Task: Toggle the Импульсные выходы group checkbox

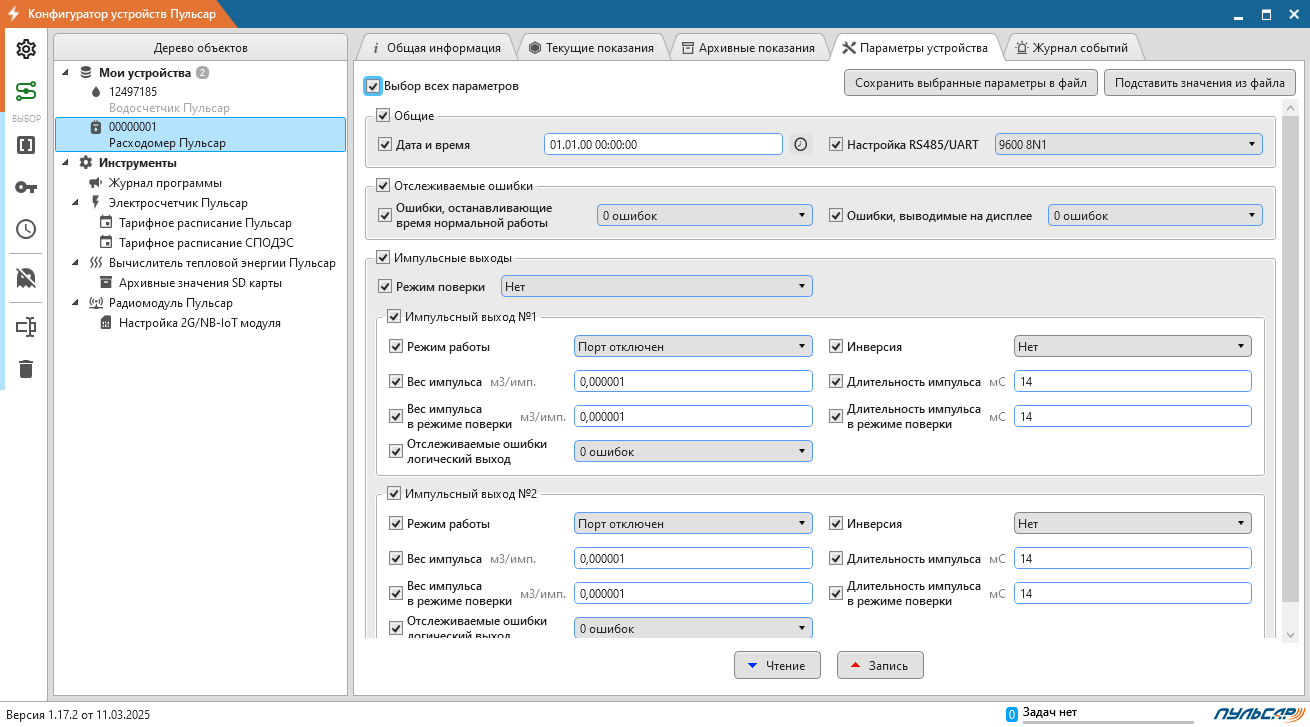Action: tap(383, 258)
